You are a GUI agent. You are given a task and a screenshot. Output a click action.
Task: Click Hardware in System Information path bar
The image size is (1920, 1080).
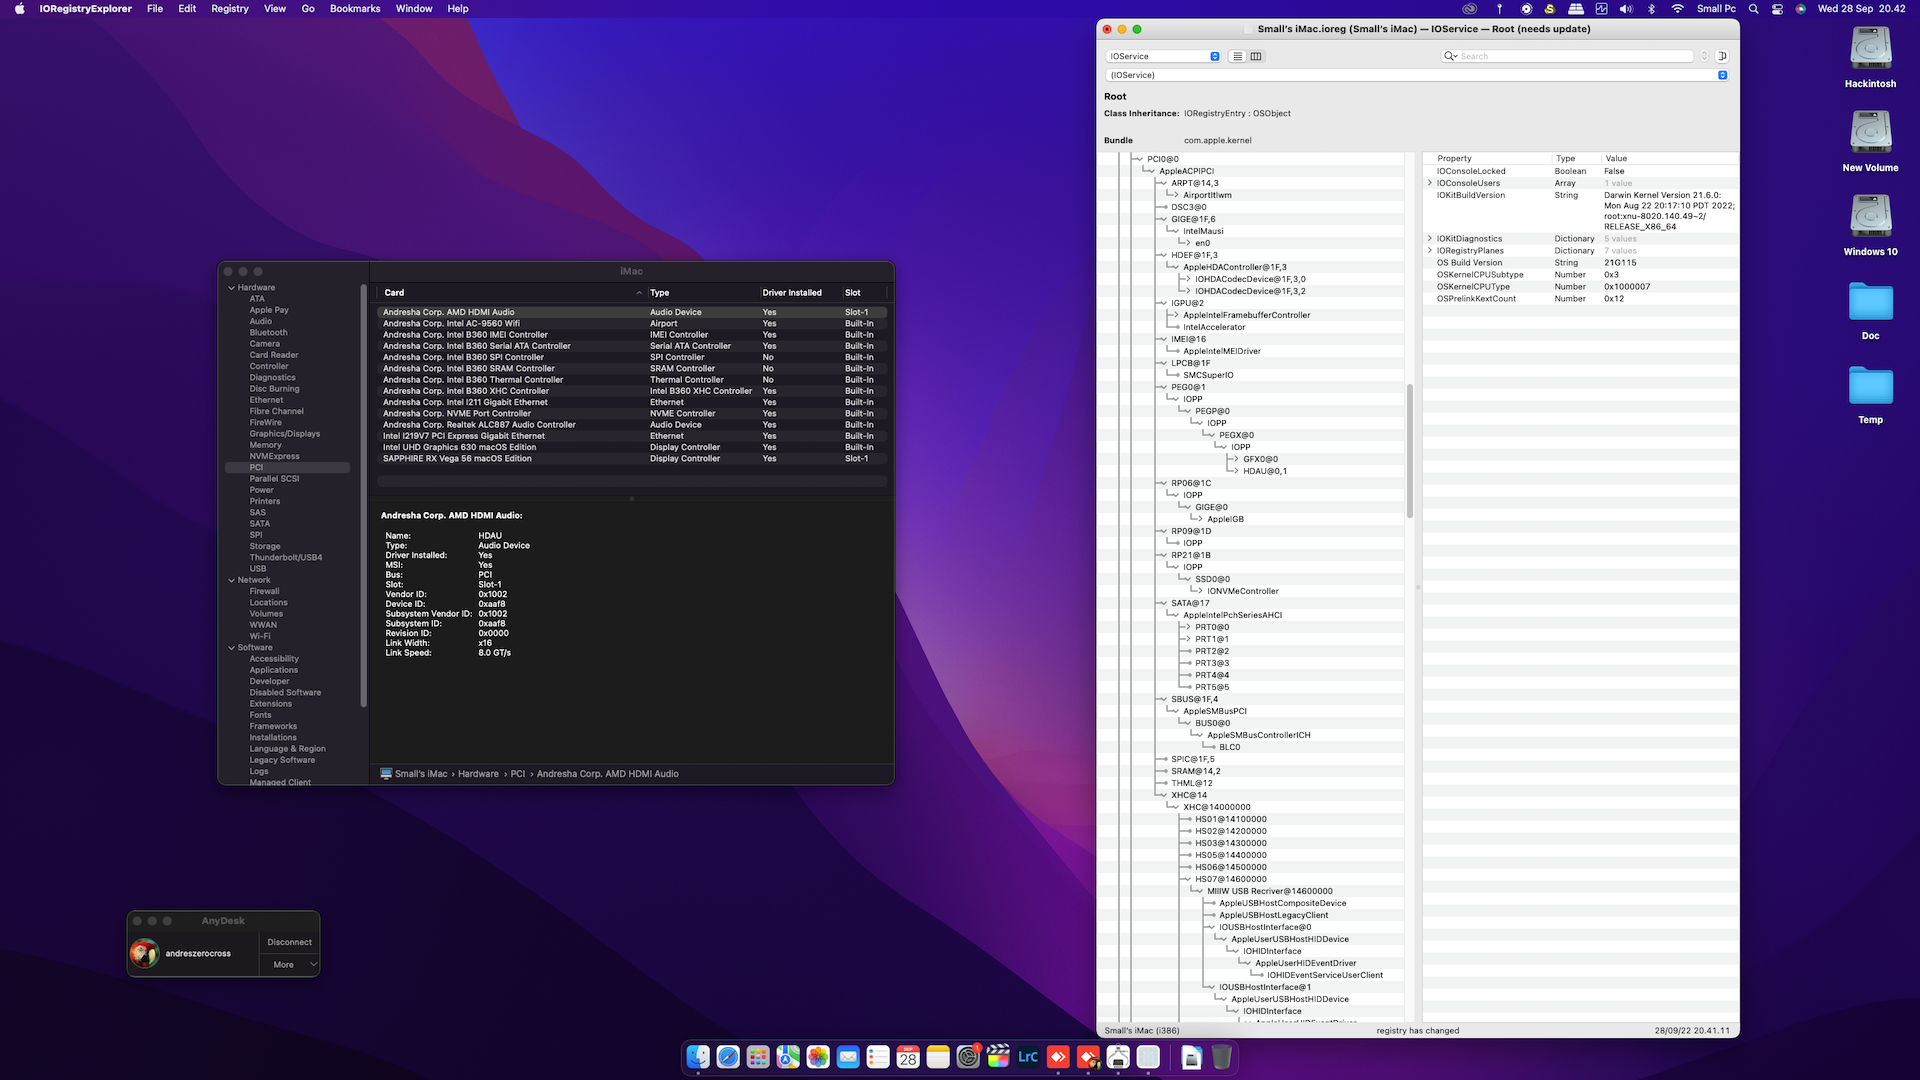pos(478,774)
